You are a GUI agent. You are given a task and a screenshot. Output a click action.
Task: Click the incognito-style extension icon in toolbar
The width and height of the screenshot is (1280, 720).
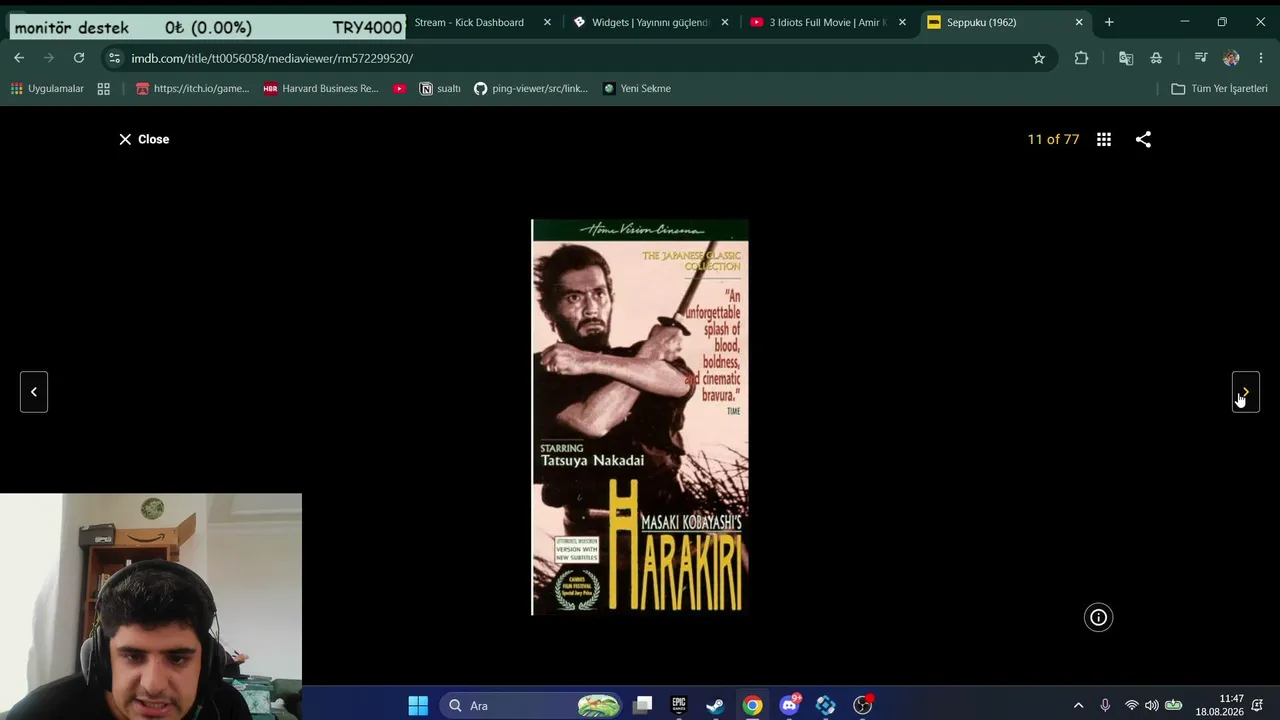[1156, 58]
